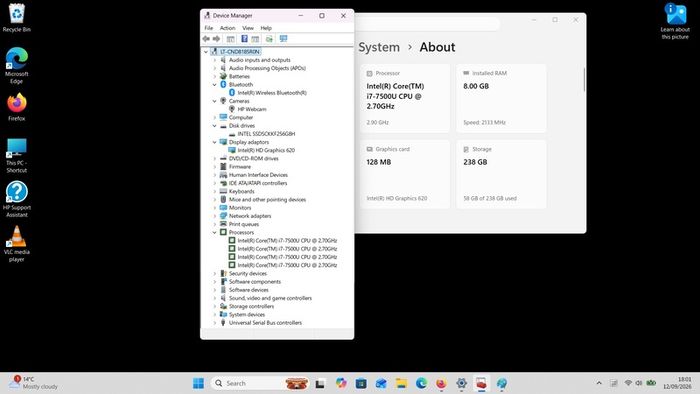Select the Sound, video and game controllers label

(x=270, y=298)
